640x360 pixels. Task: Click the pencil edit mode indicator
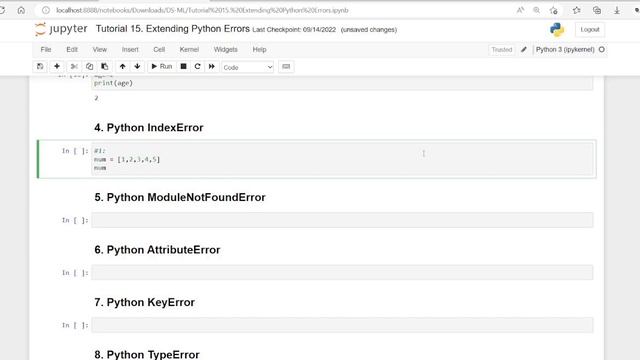pyautogui.click(x=524, y=50)
